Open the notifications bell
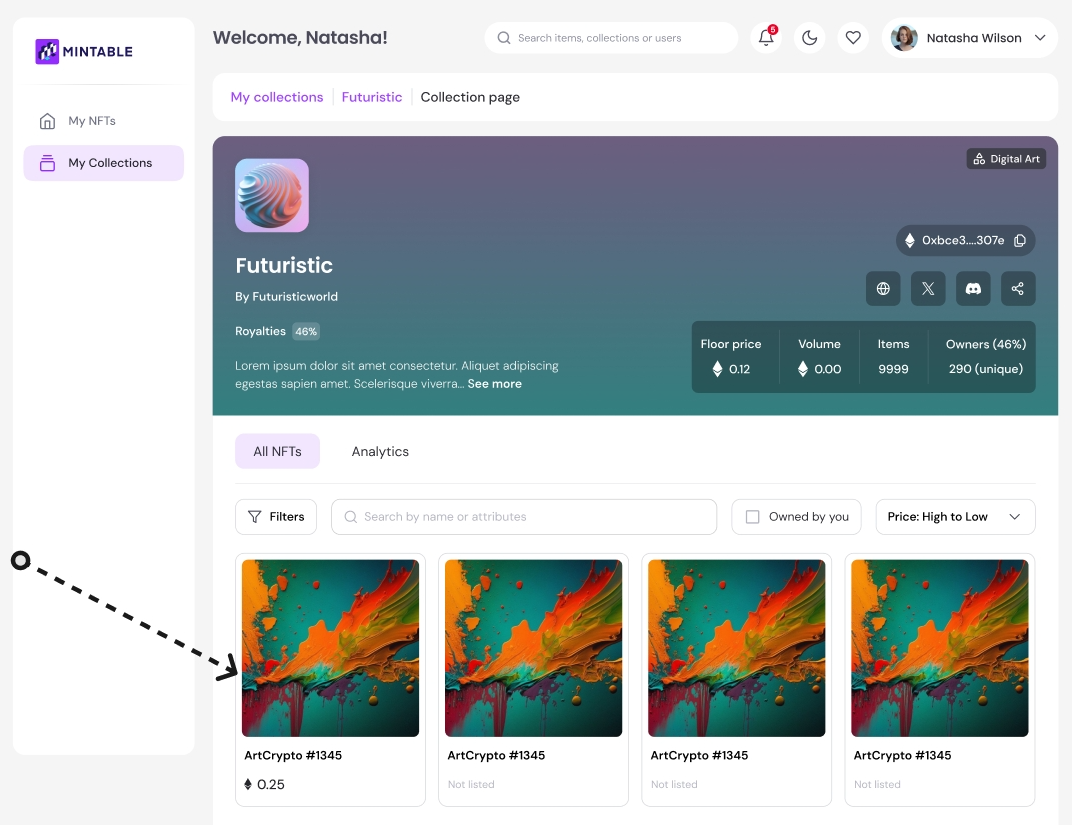Viewport: 1072px width, 825px height. click(x=766, y=38)
